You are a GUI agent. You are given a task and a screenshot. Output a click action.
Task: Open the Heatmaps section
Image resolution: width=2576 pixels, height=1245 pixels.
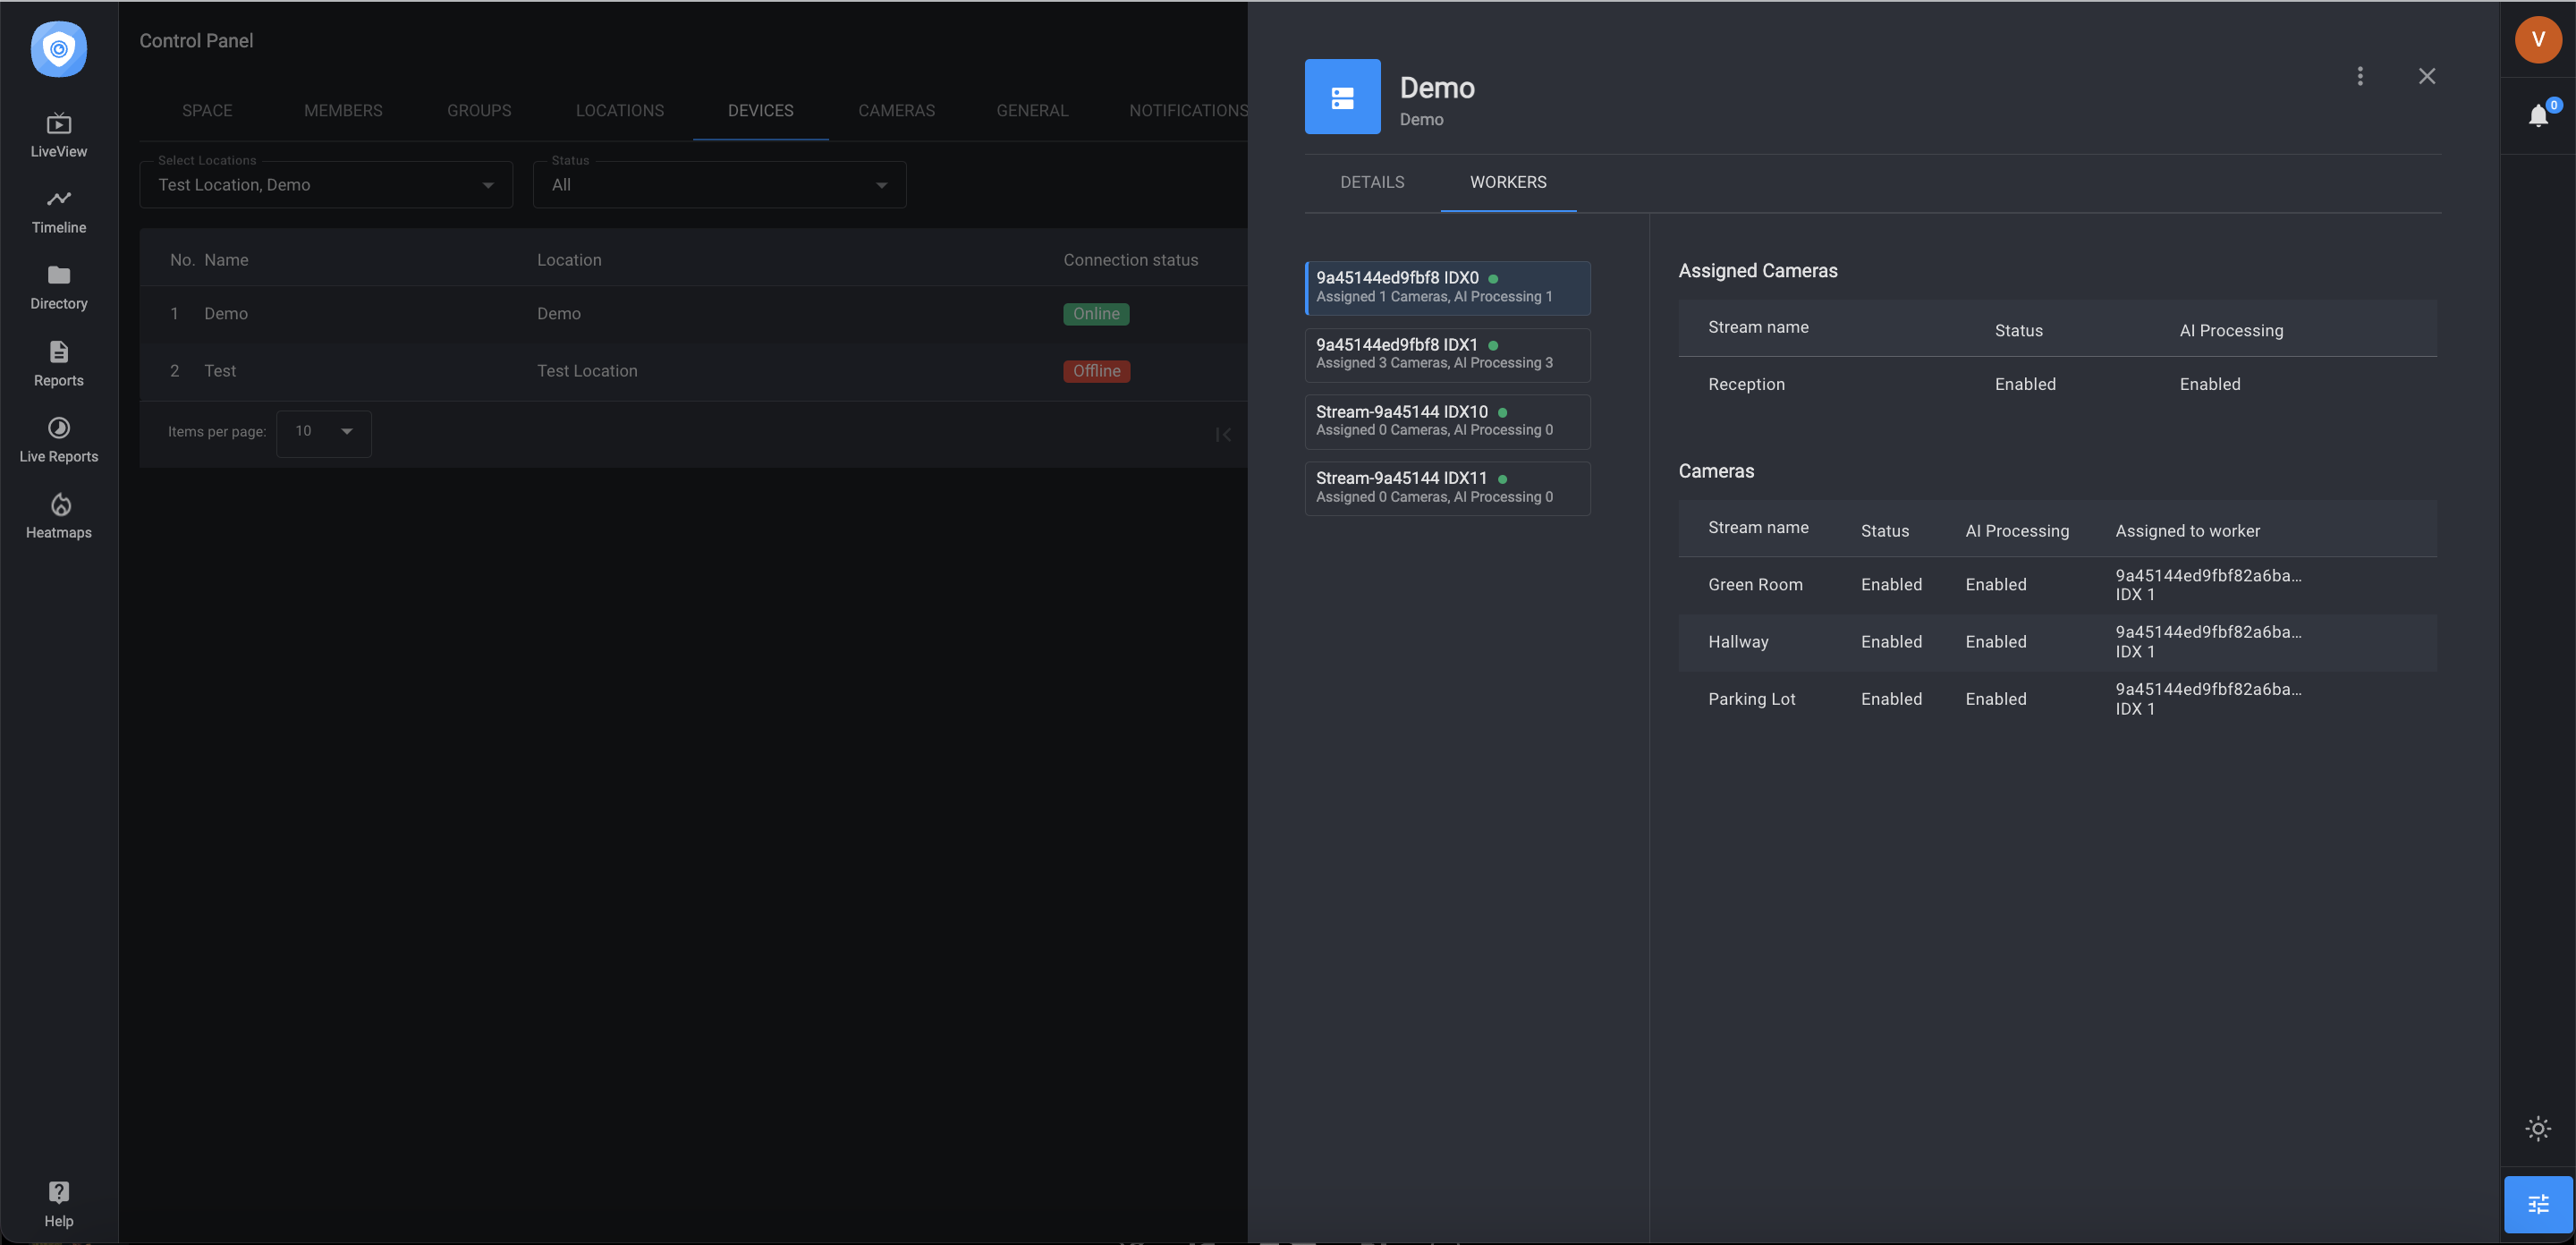click(59, 516)
